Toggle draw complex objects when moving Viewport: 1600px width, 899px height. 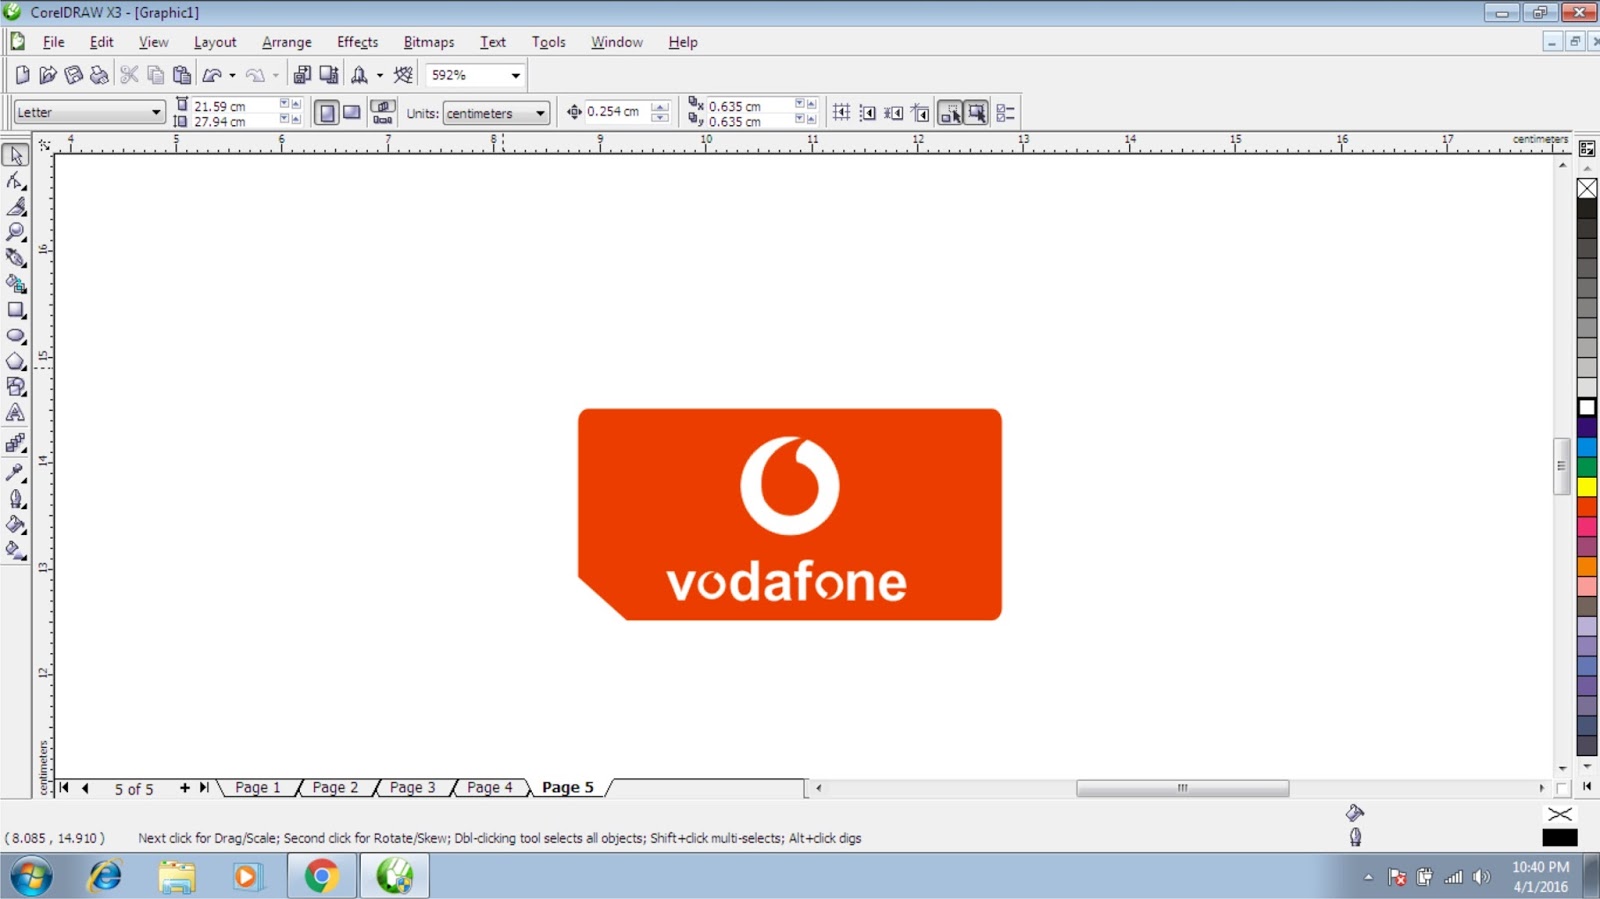pyautogui.click(x=950, y=113)
